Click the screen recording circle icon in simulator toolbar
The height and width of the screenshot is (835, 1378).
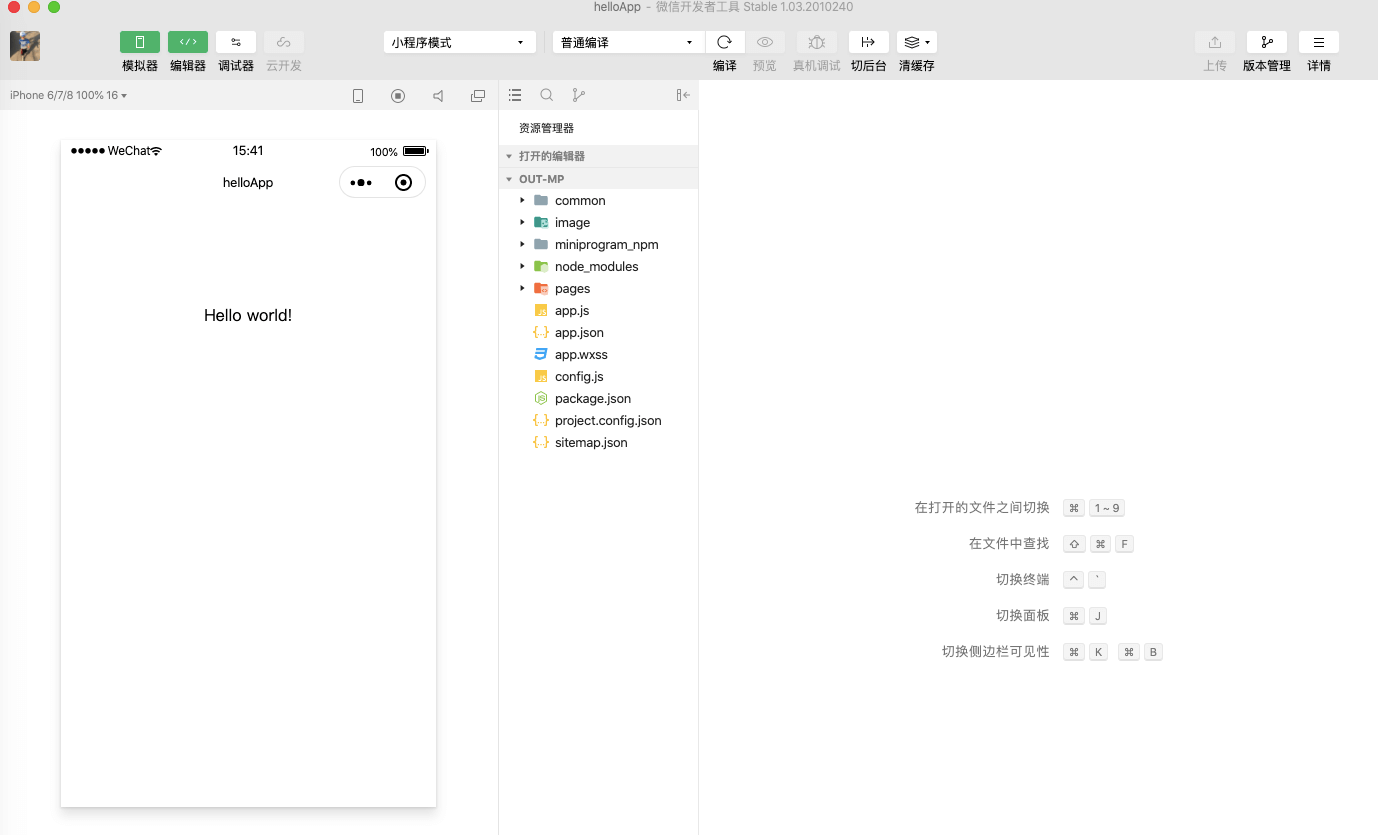point(398,95)
